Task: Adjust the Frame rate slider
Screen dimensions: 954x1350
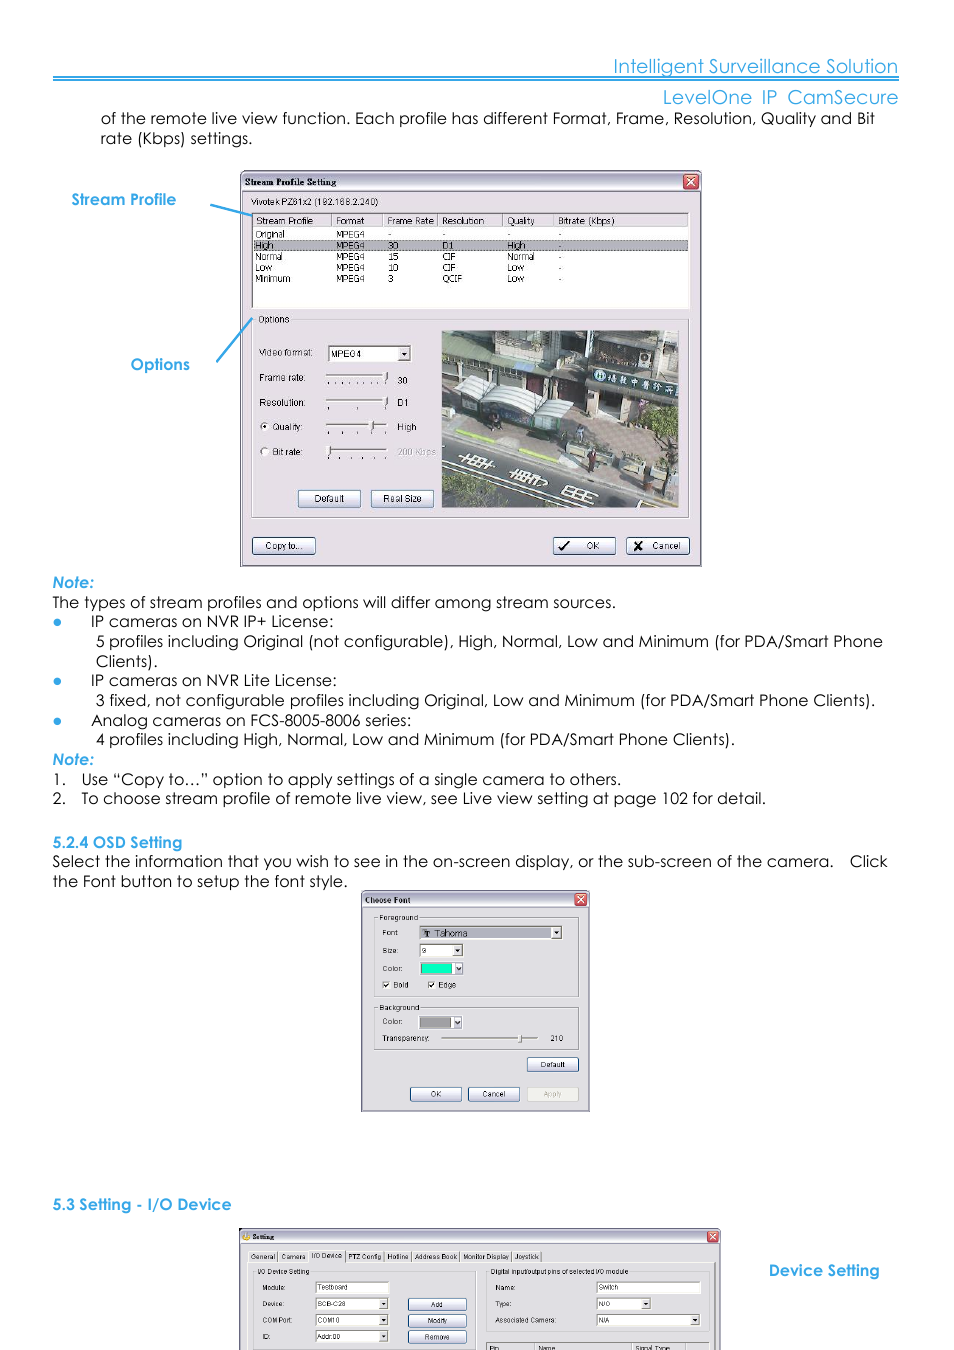Action: click(x=358, y=379)
